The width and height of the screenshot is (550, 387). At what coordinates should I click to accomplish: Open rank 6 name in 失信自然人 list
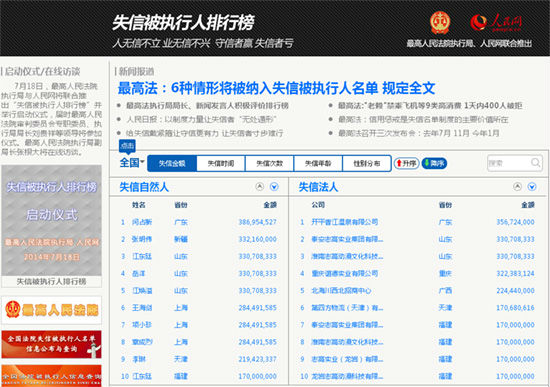[142, 308]
